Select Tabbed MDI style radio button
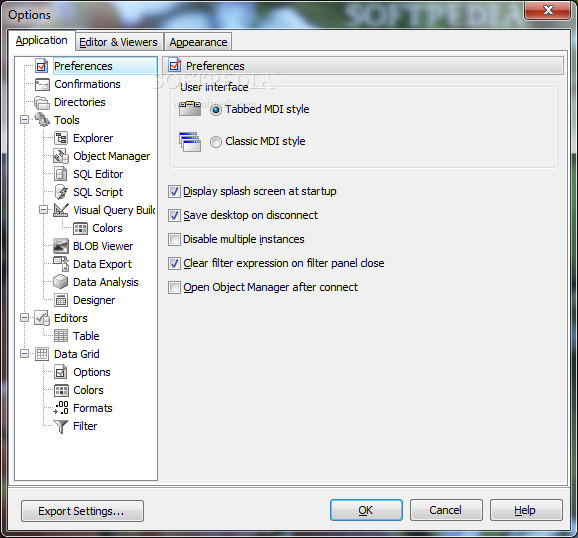The height and width of the screenshot is (538, 578). (216, 110)
